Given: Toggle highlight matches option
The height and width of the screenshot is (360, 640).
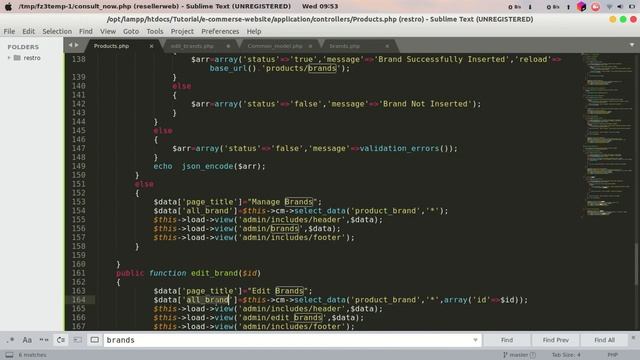Looking at the screenshot, I should (x=94, y=340).
